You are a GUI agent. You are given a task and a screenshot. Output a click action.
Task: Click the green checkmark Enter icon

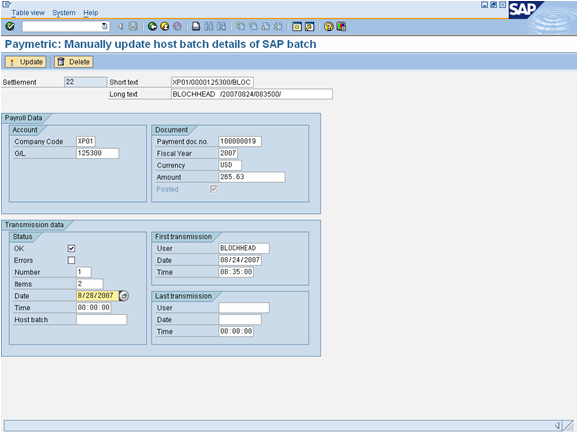pyautogui.click(x=10, y=26)
